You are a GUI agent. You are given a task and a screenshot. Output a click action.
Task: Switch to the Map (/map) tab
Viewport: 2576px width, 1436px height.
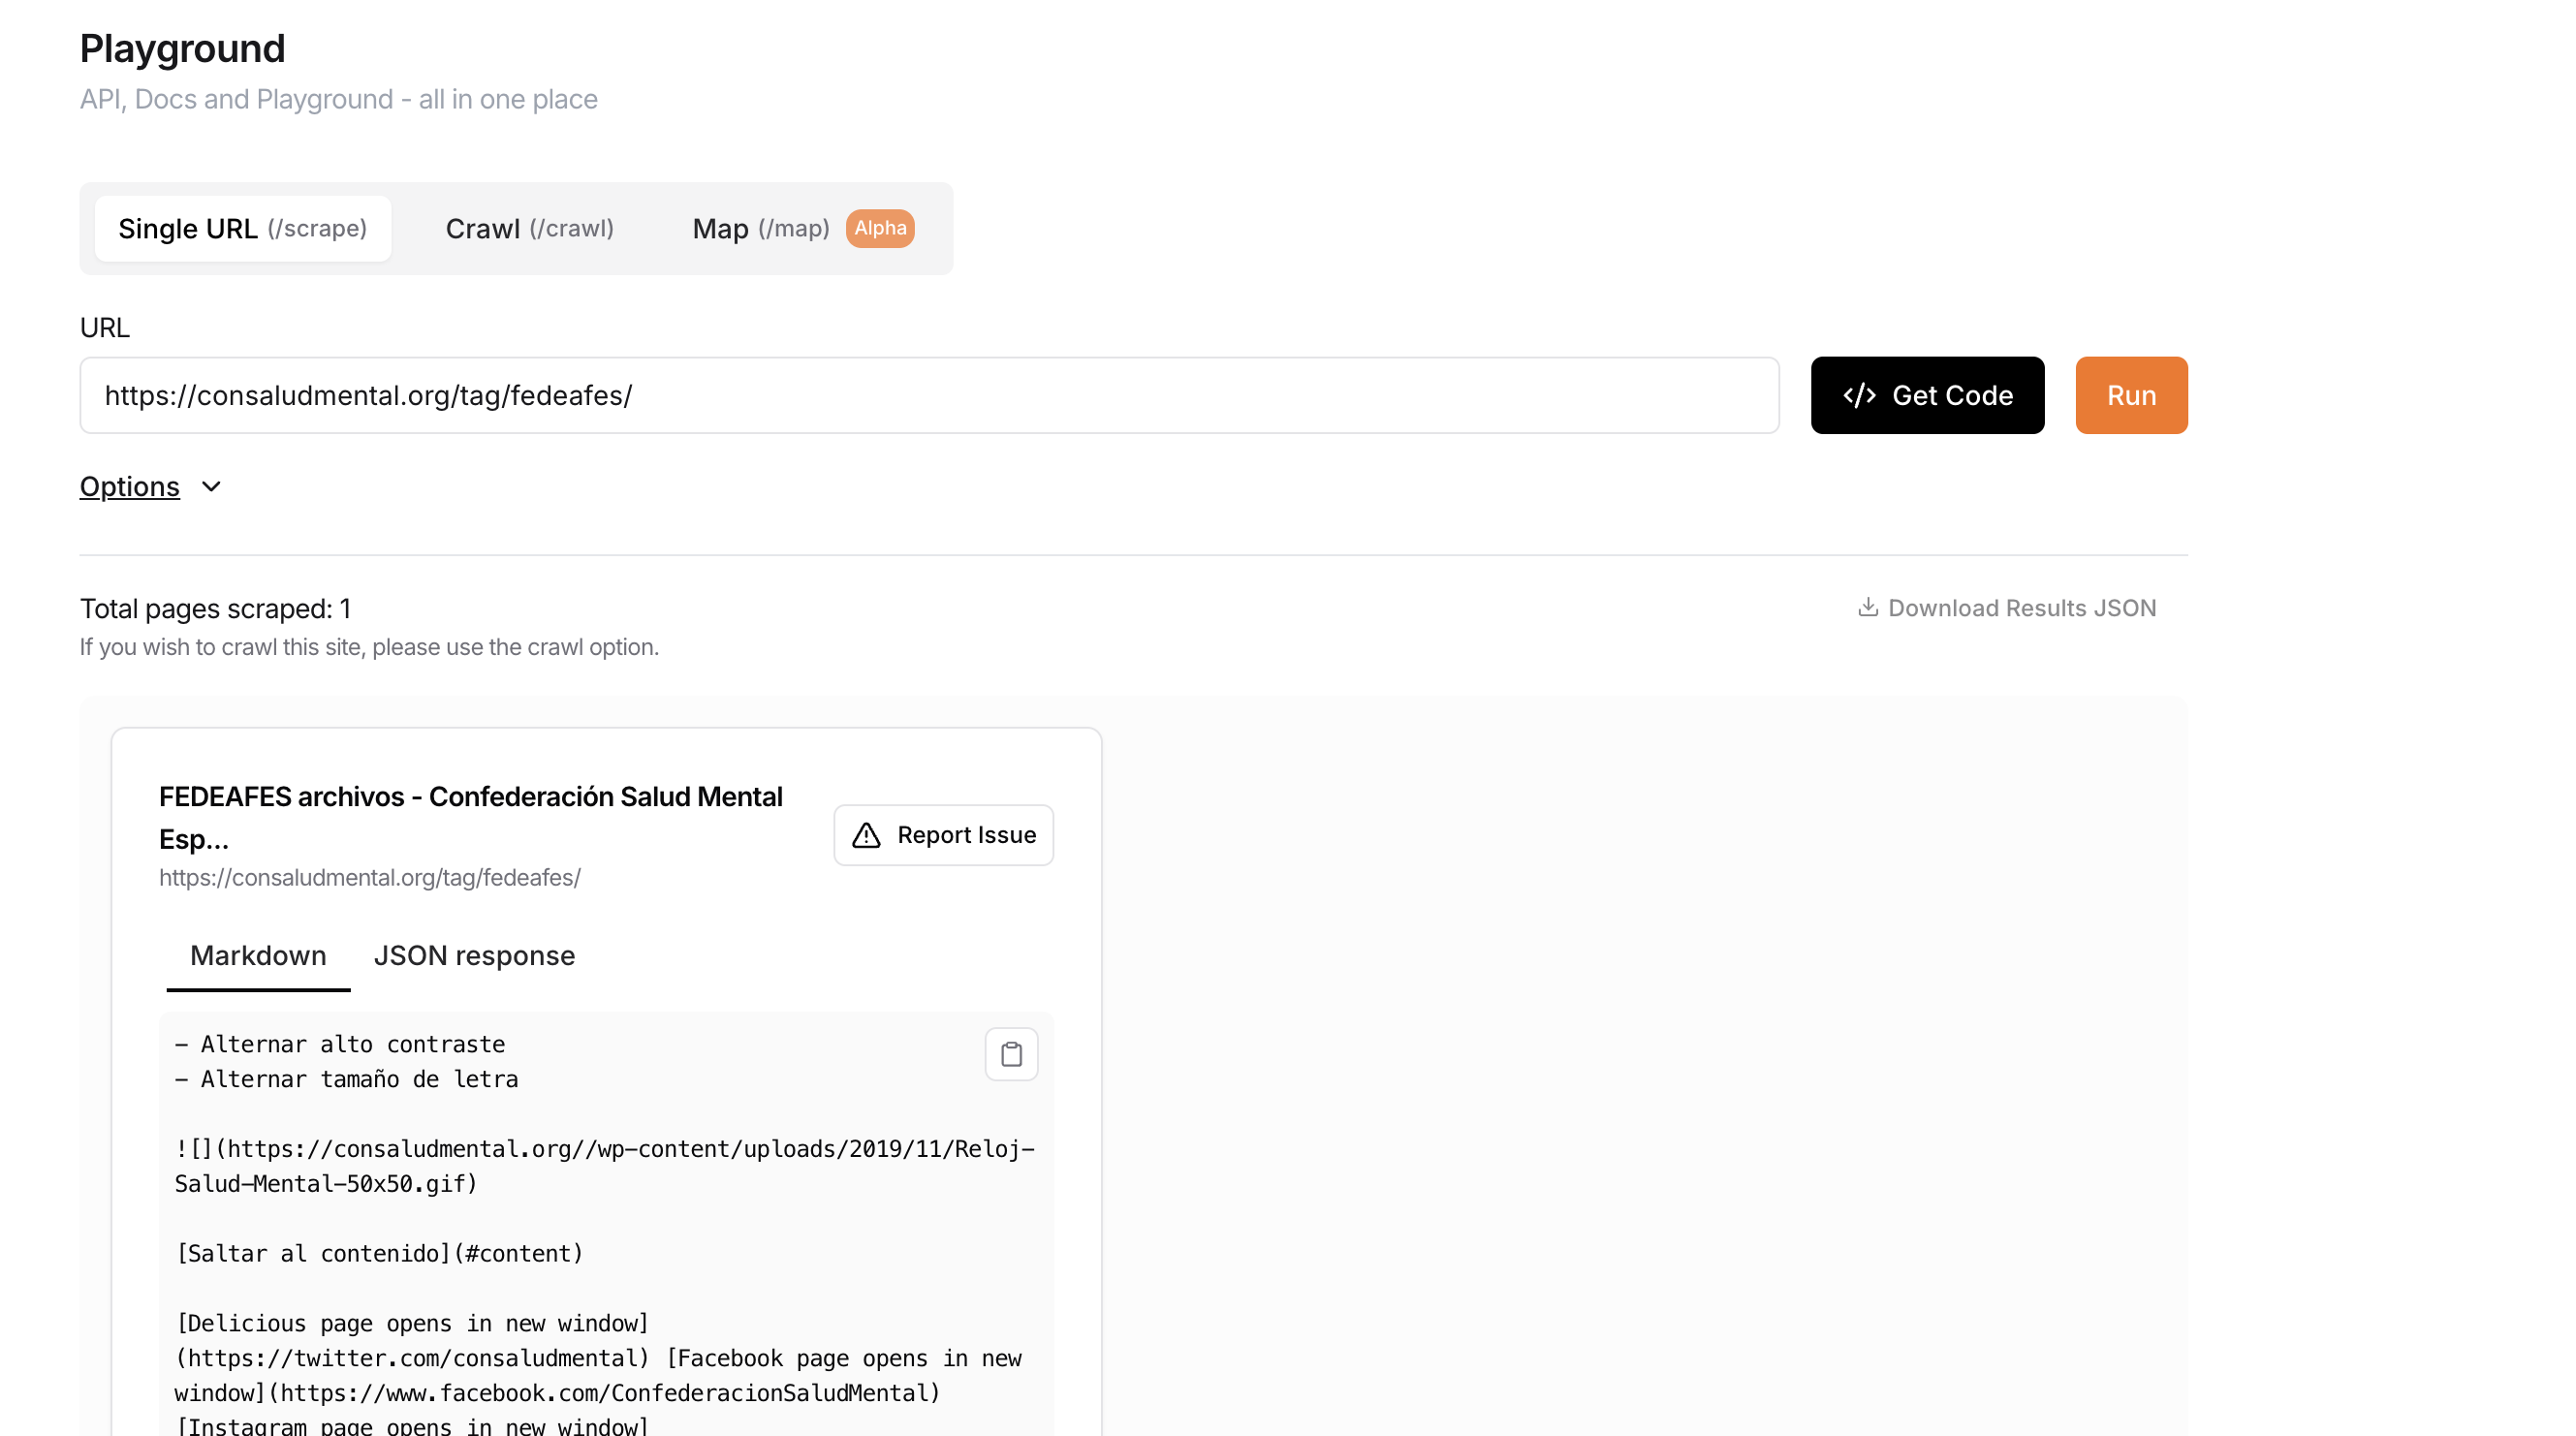(761, 229)
